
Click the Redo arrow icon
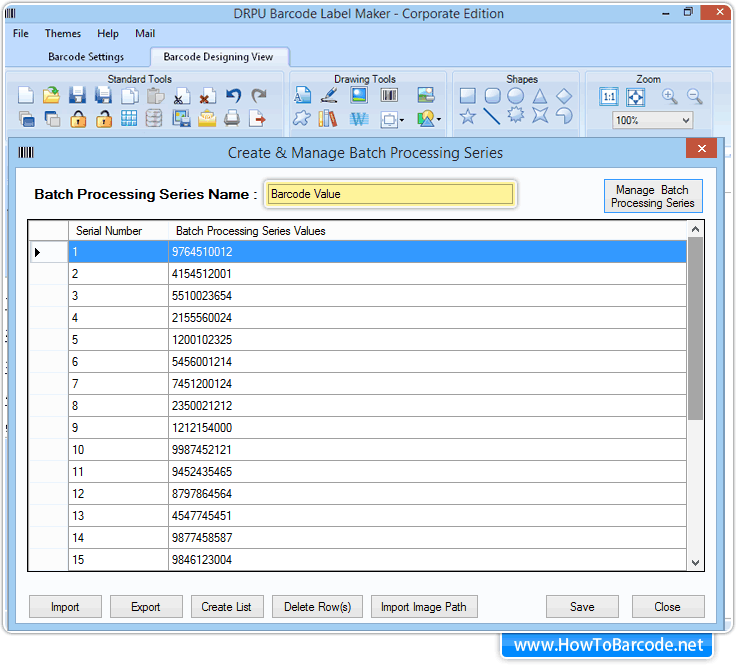[259, 95]
